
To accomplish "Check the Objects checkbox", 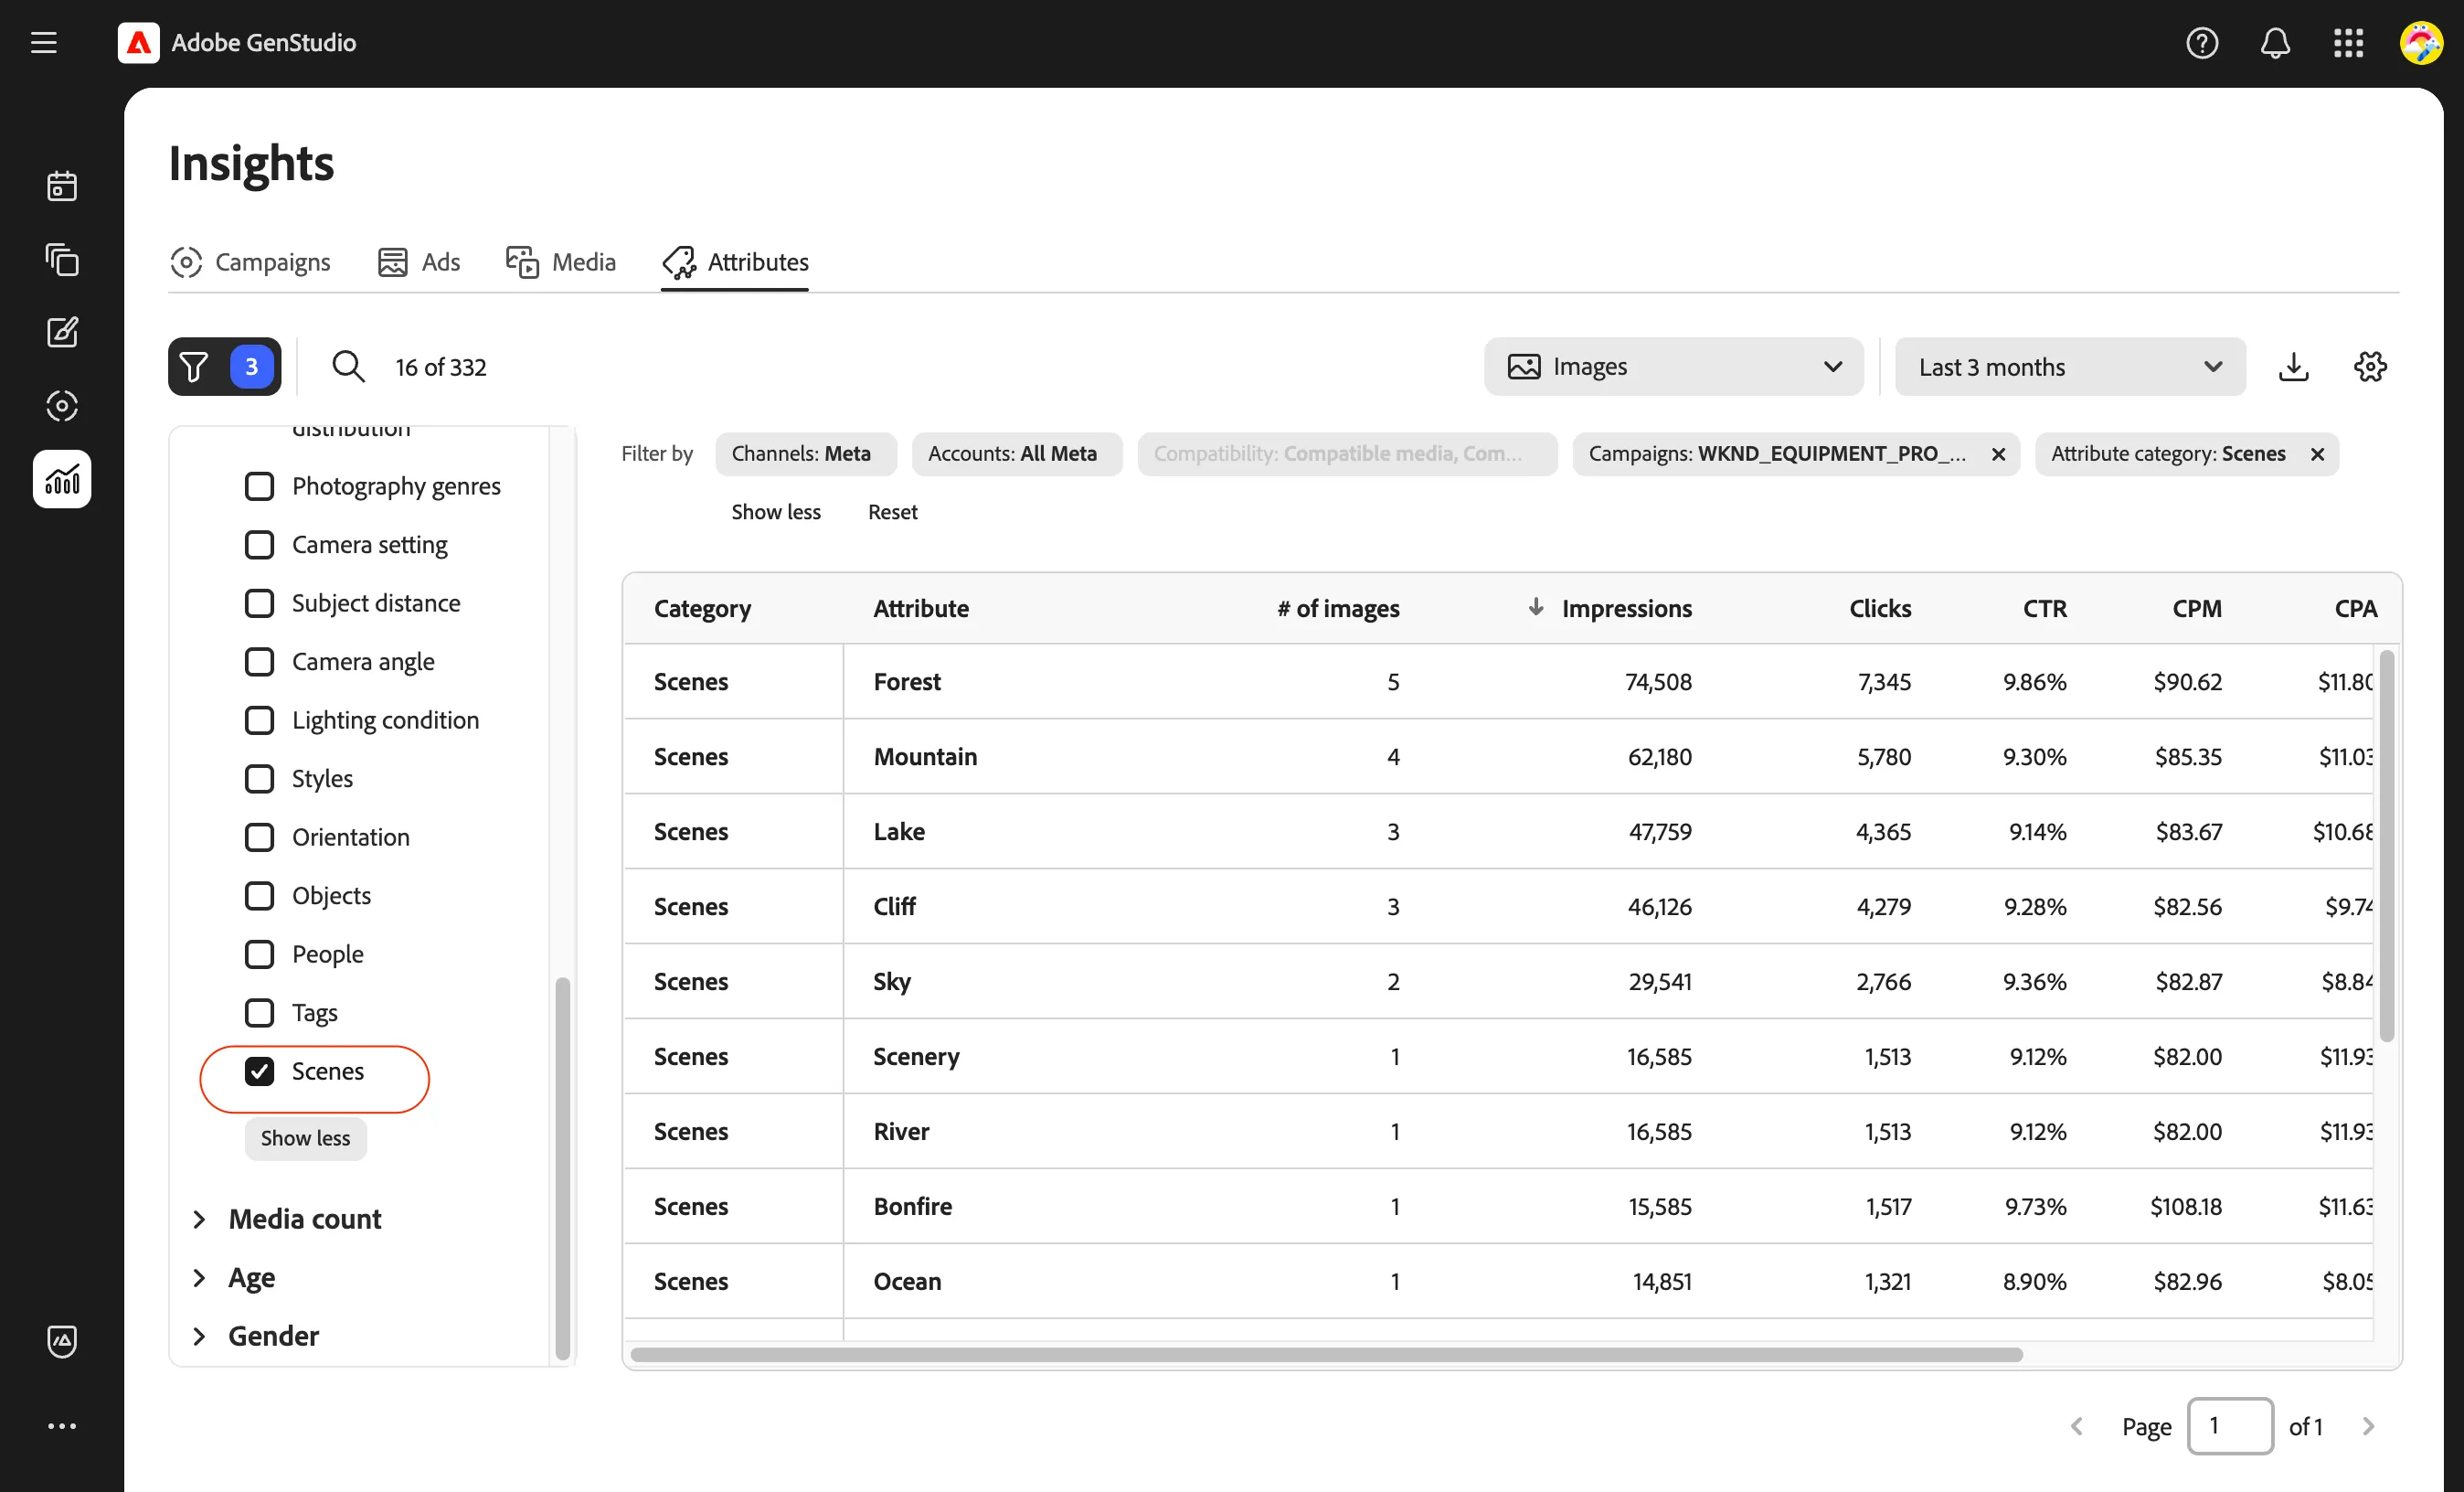I will pyautogui.click(x=259, y=895).
